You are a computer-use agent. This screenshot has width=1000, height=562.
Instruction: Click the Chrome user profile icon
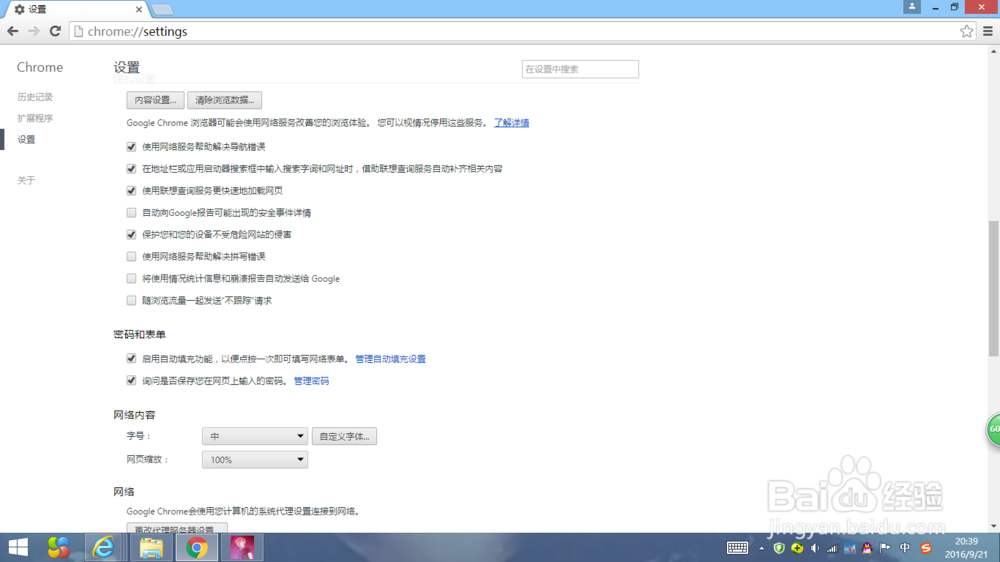[912, 6]
